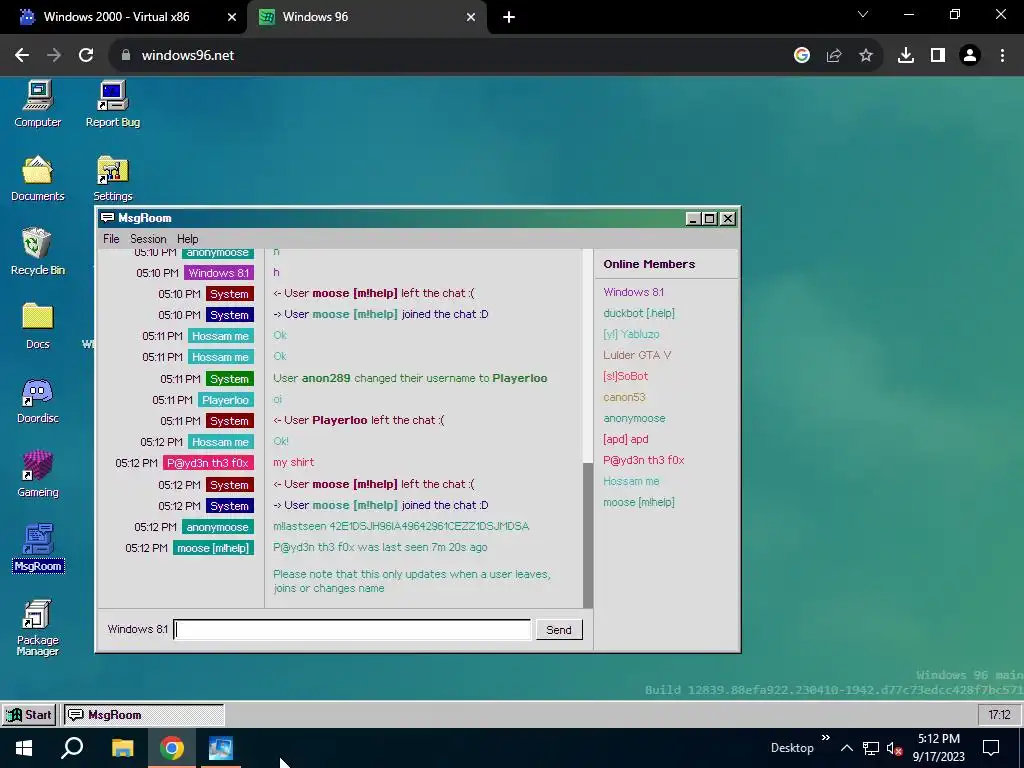The width and height of the screenshot is (1024, 768).
Task: Click the Desktop toolbar label
Action: tap(792, 748)
